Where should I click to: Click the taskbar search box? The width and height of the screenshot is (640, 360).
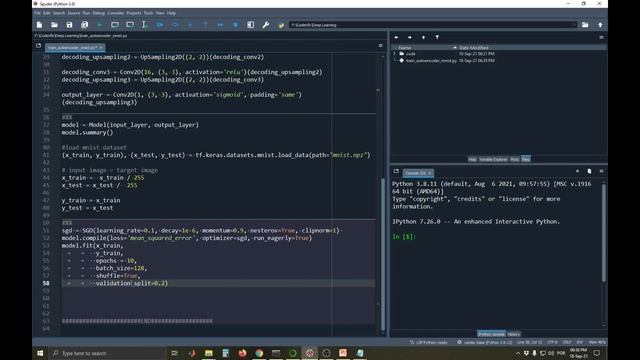(x=107, y=353)
